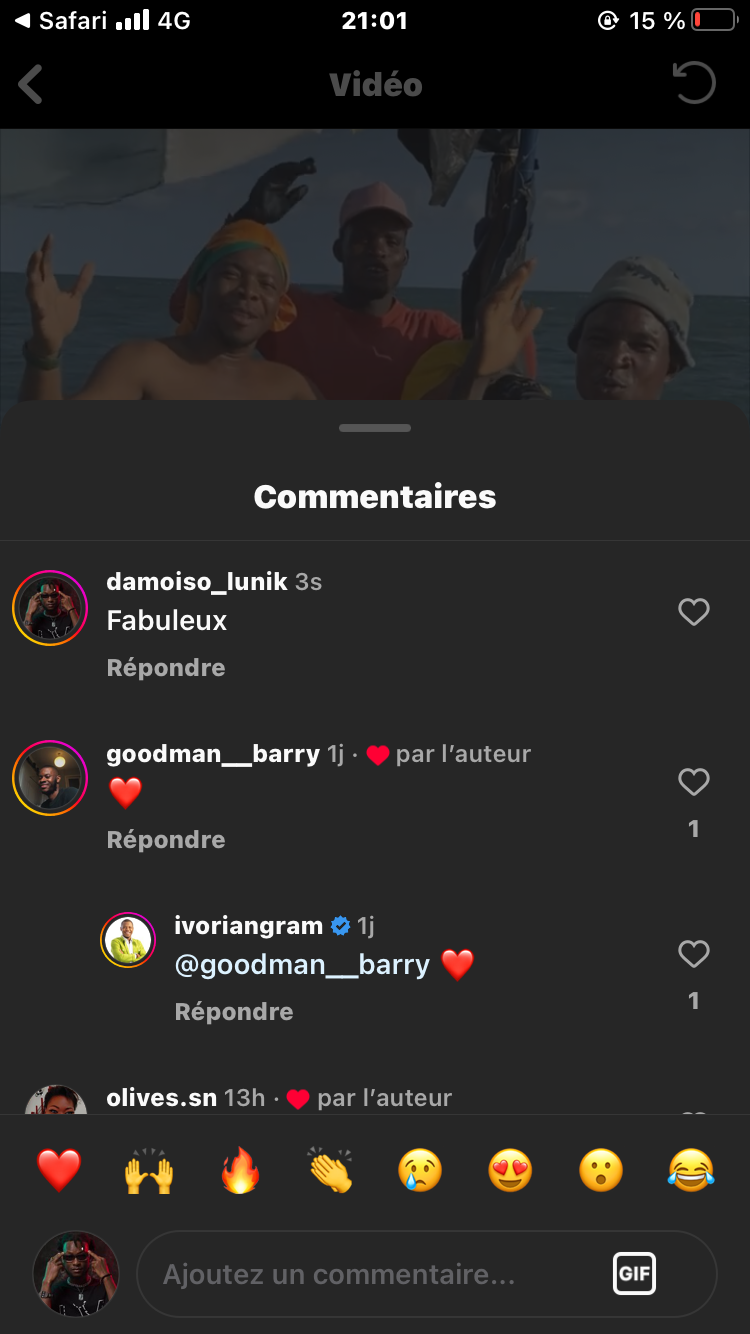Image resolution: width=750 pixels, height=1334 pixels.
Task: Insert clapping hands quick emoji
Action: pos(330,1169)
